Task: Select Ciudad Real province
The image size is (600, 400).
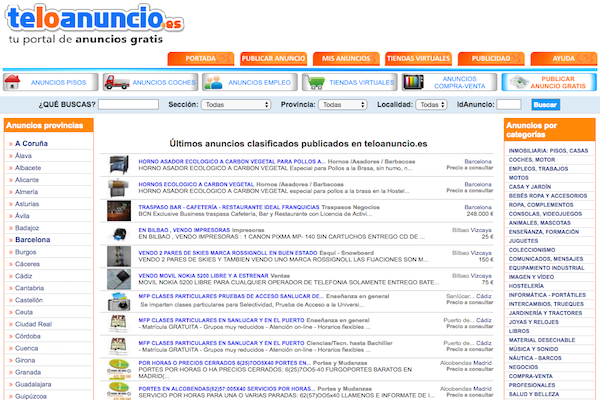Action: click(x=33, y=324)
